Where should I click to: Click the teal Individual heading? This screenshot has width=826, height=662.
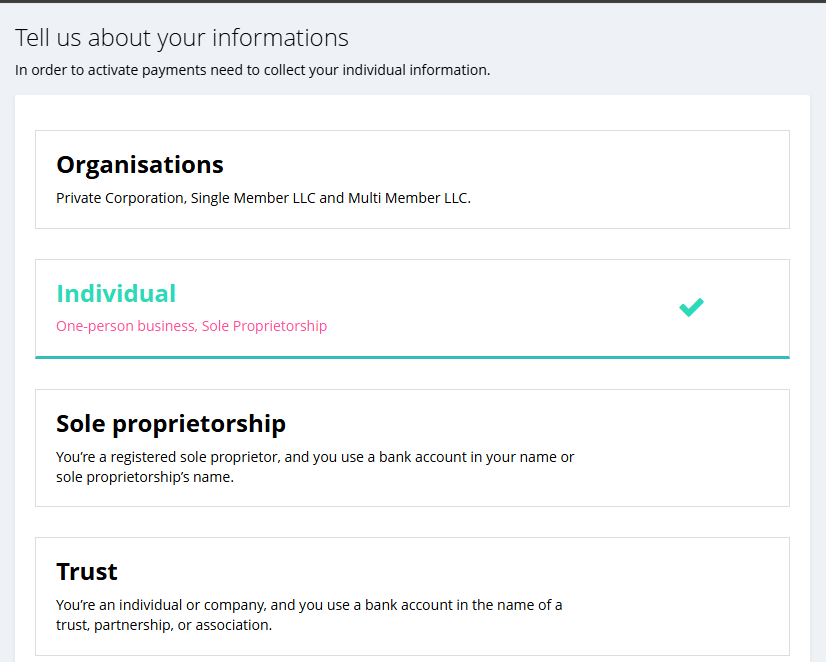point(116,294)
